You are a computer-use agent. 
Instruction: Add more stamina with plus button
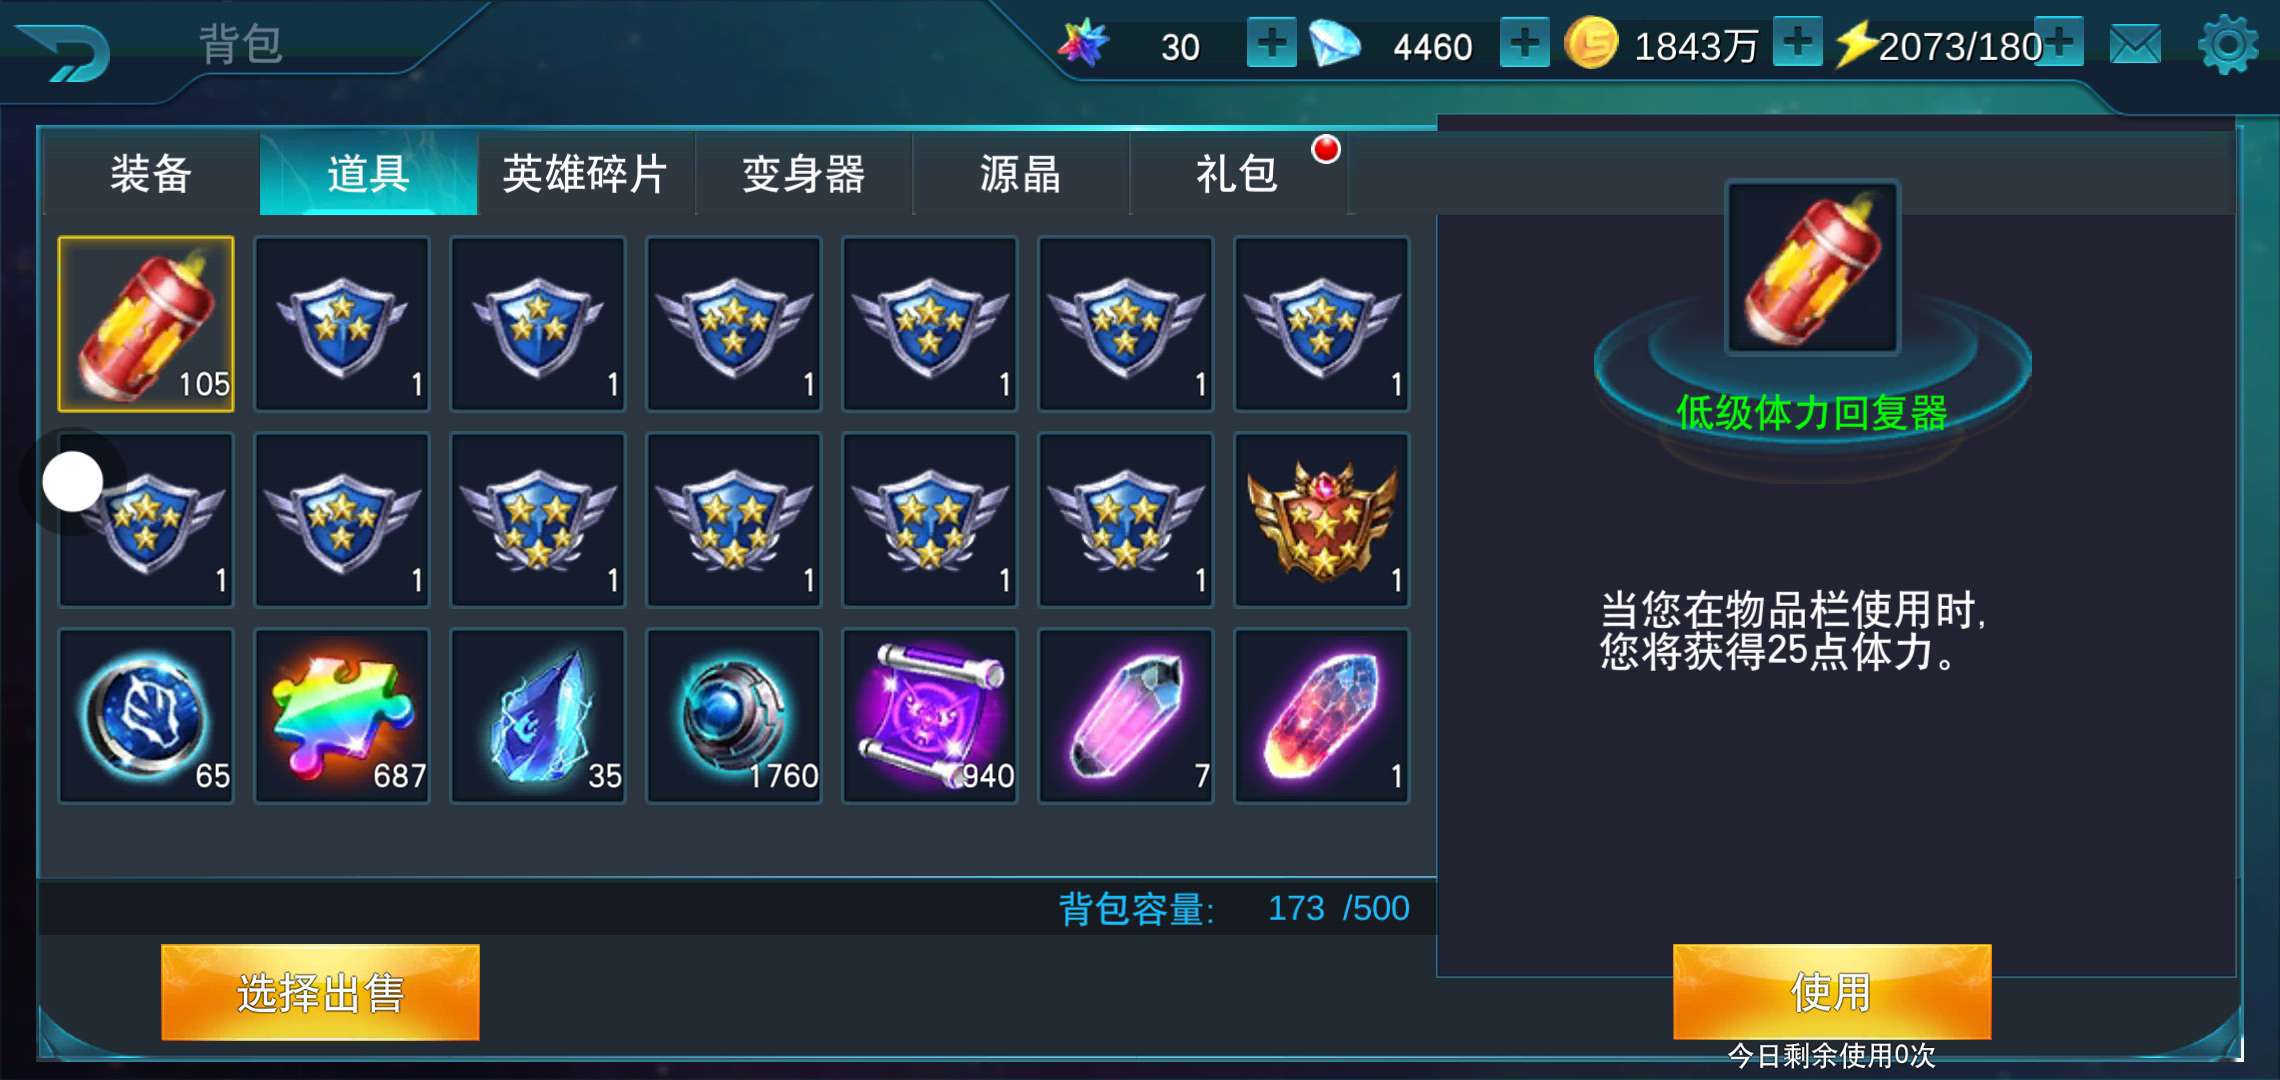(x=2060, y=43)
